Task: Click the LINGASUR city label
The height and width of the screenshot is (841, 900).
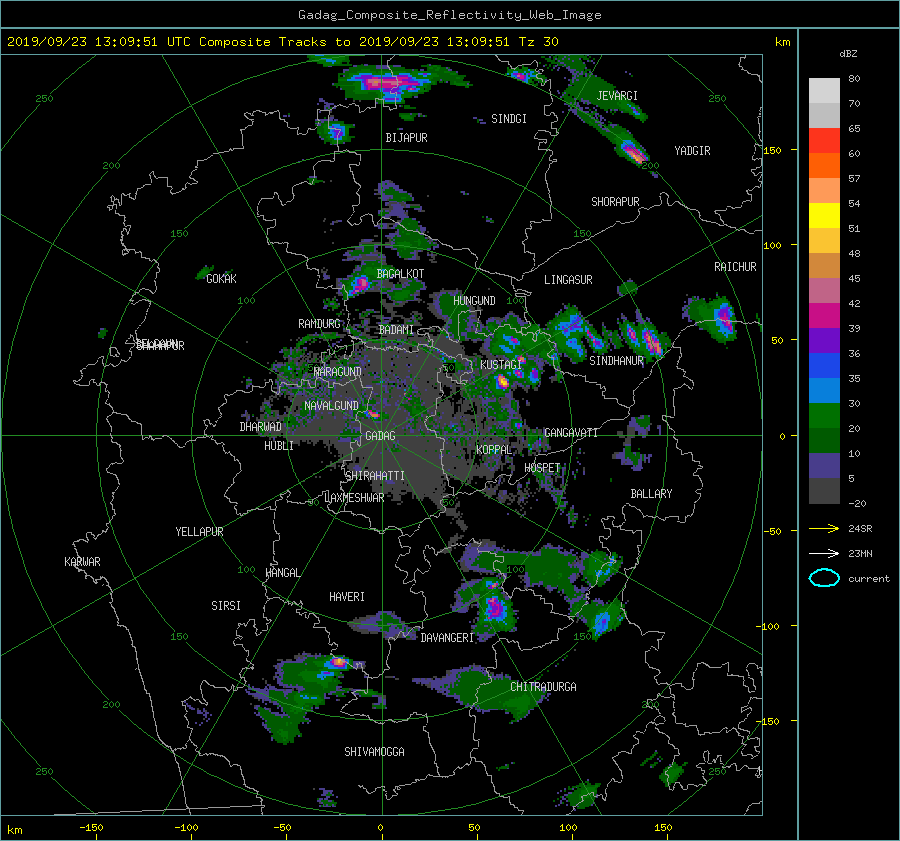Action: [x=568, y=280]
